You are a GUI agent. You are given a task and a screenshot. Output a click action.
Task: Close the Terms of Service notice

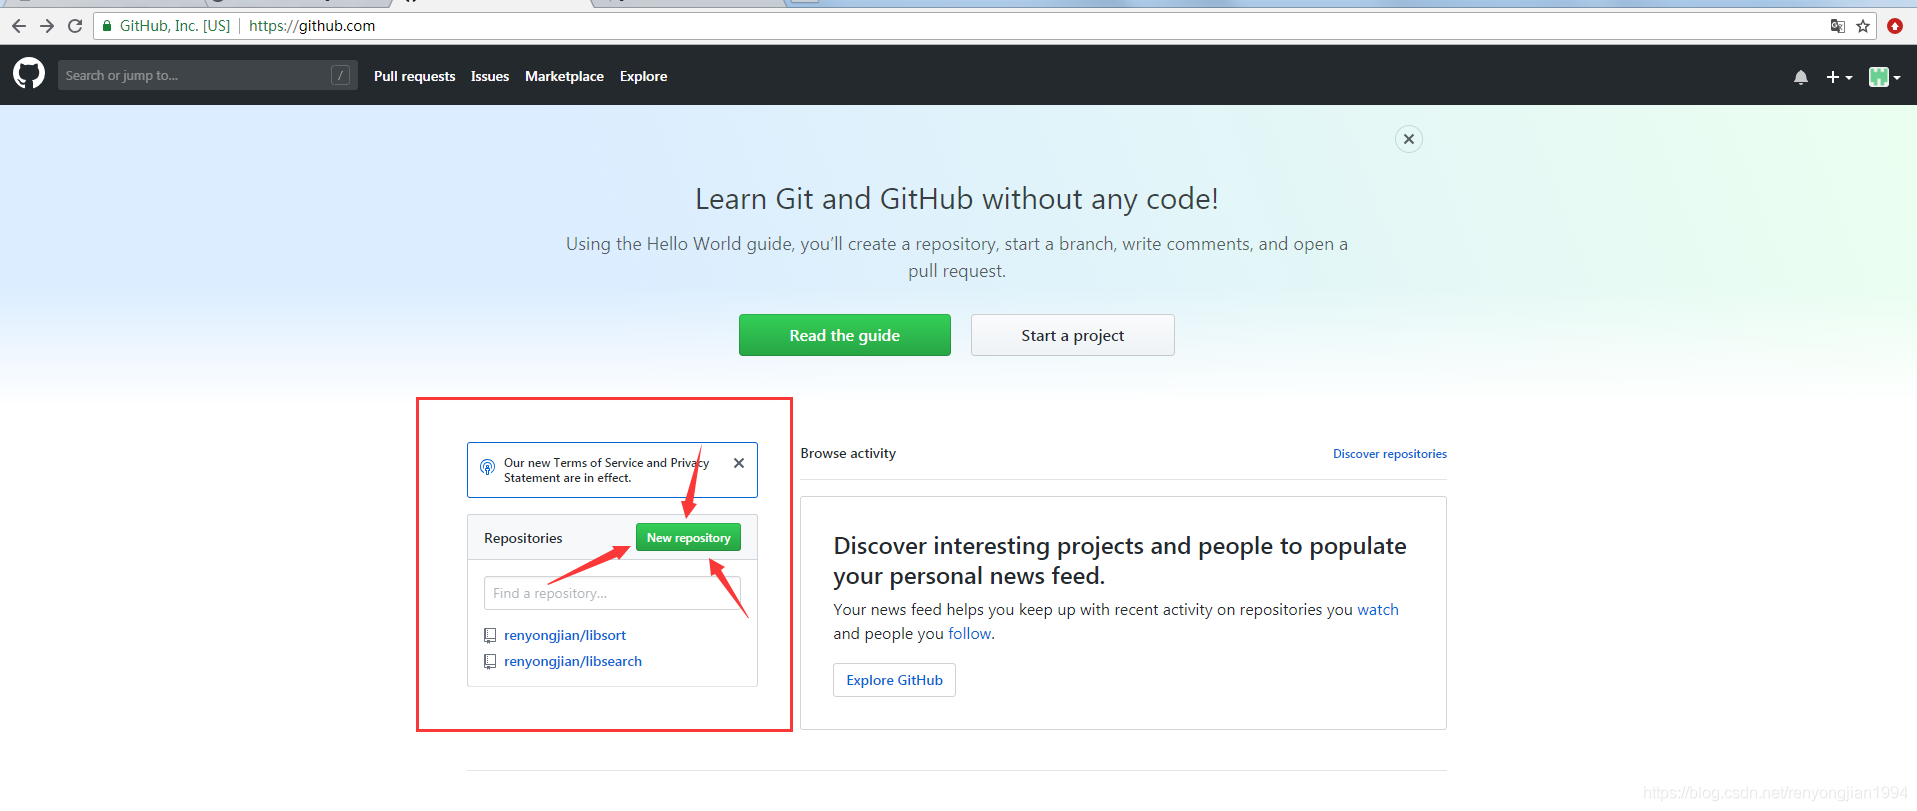coord(739,463)
